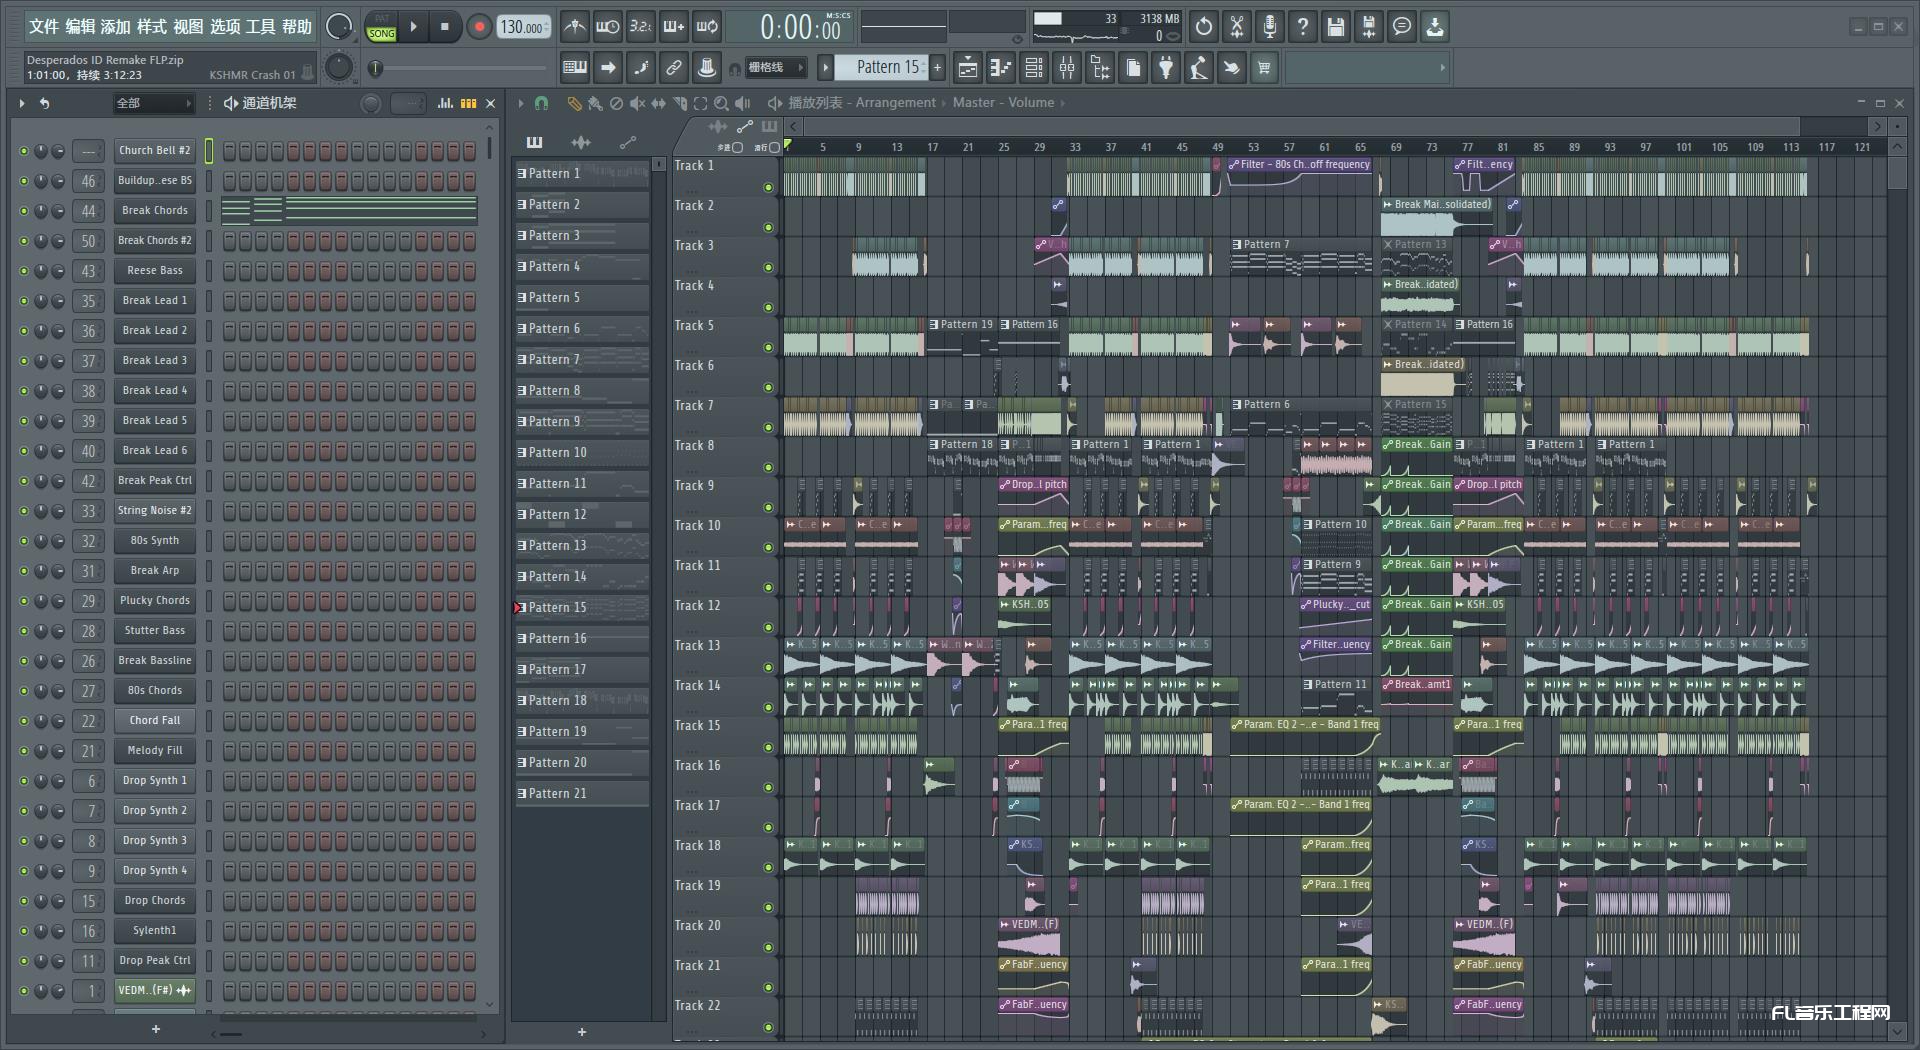Open the Sylenth1 channel button
This screenshot has width=1920, height=1050.
[155, 931]
